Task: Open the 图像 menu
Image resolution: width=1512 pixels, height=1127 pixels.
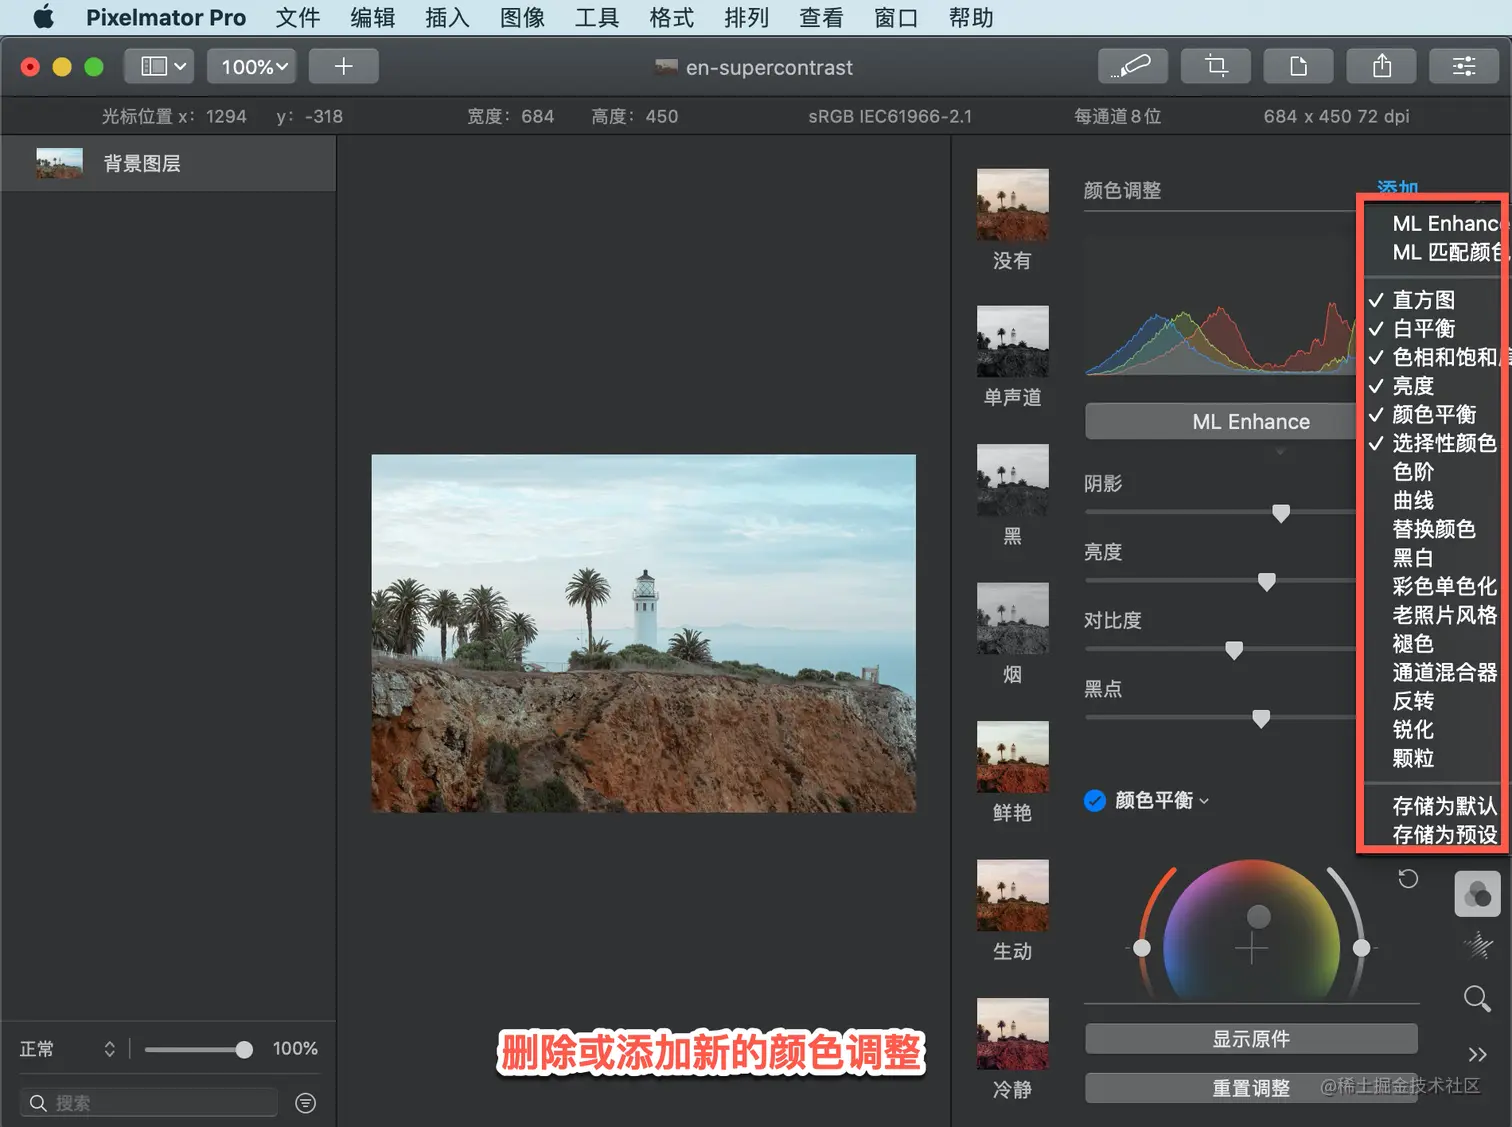Action: click(522, 17)
